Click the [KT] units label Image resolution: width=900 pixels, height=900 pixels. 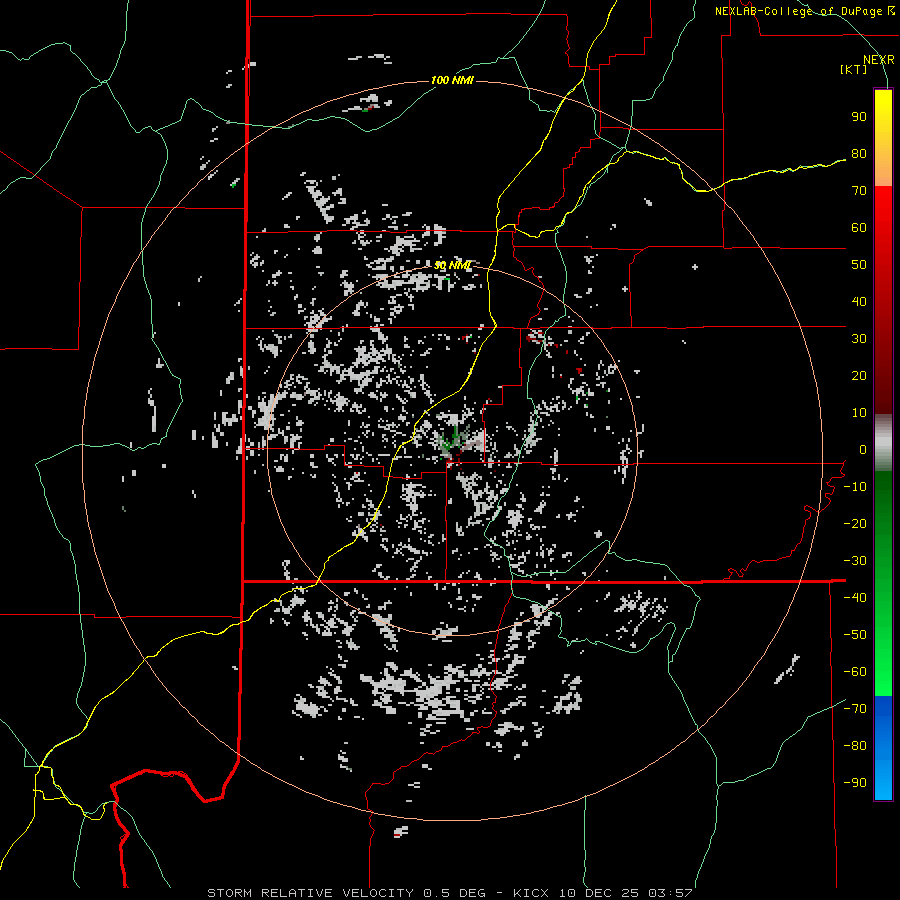tap(854, 69)
